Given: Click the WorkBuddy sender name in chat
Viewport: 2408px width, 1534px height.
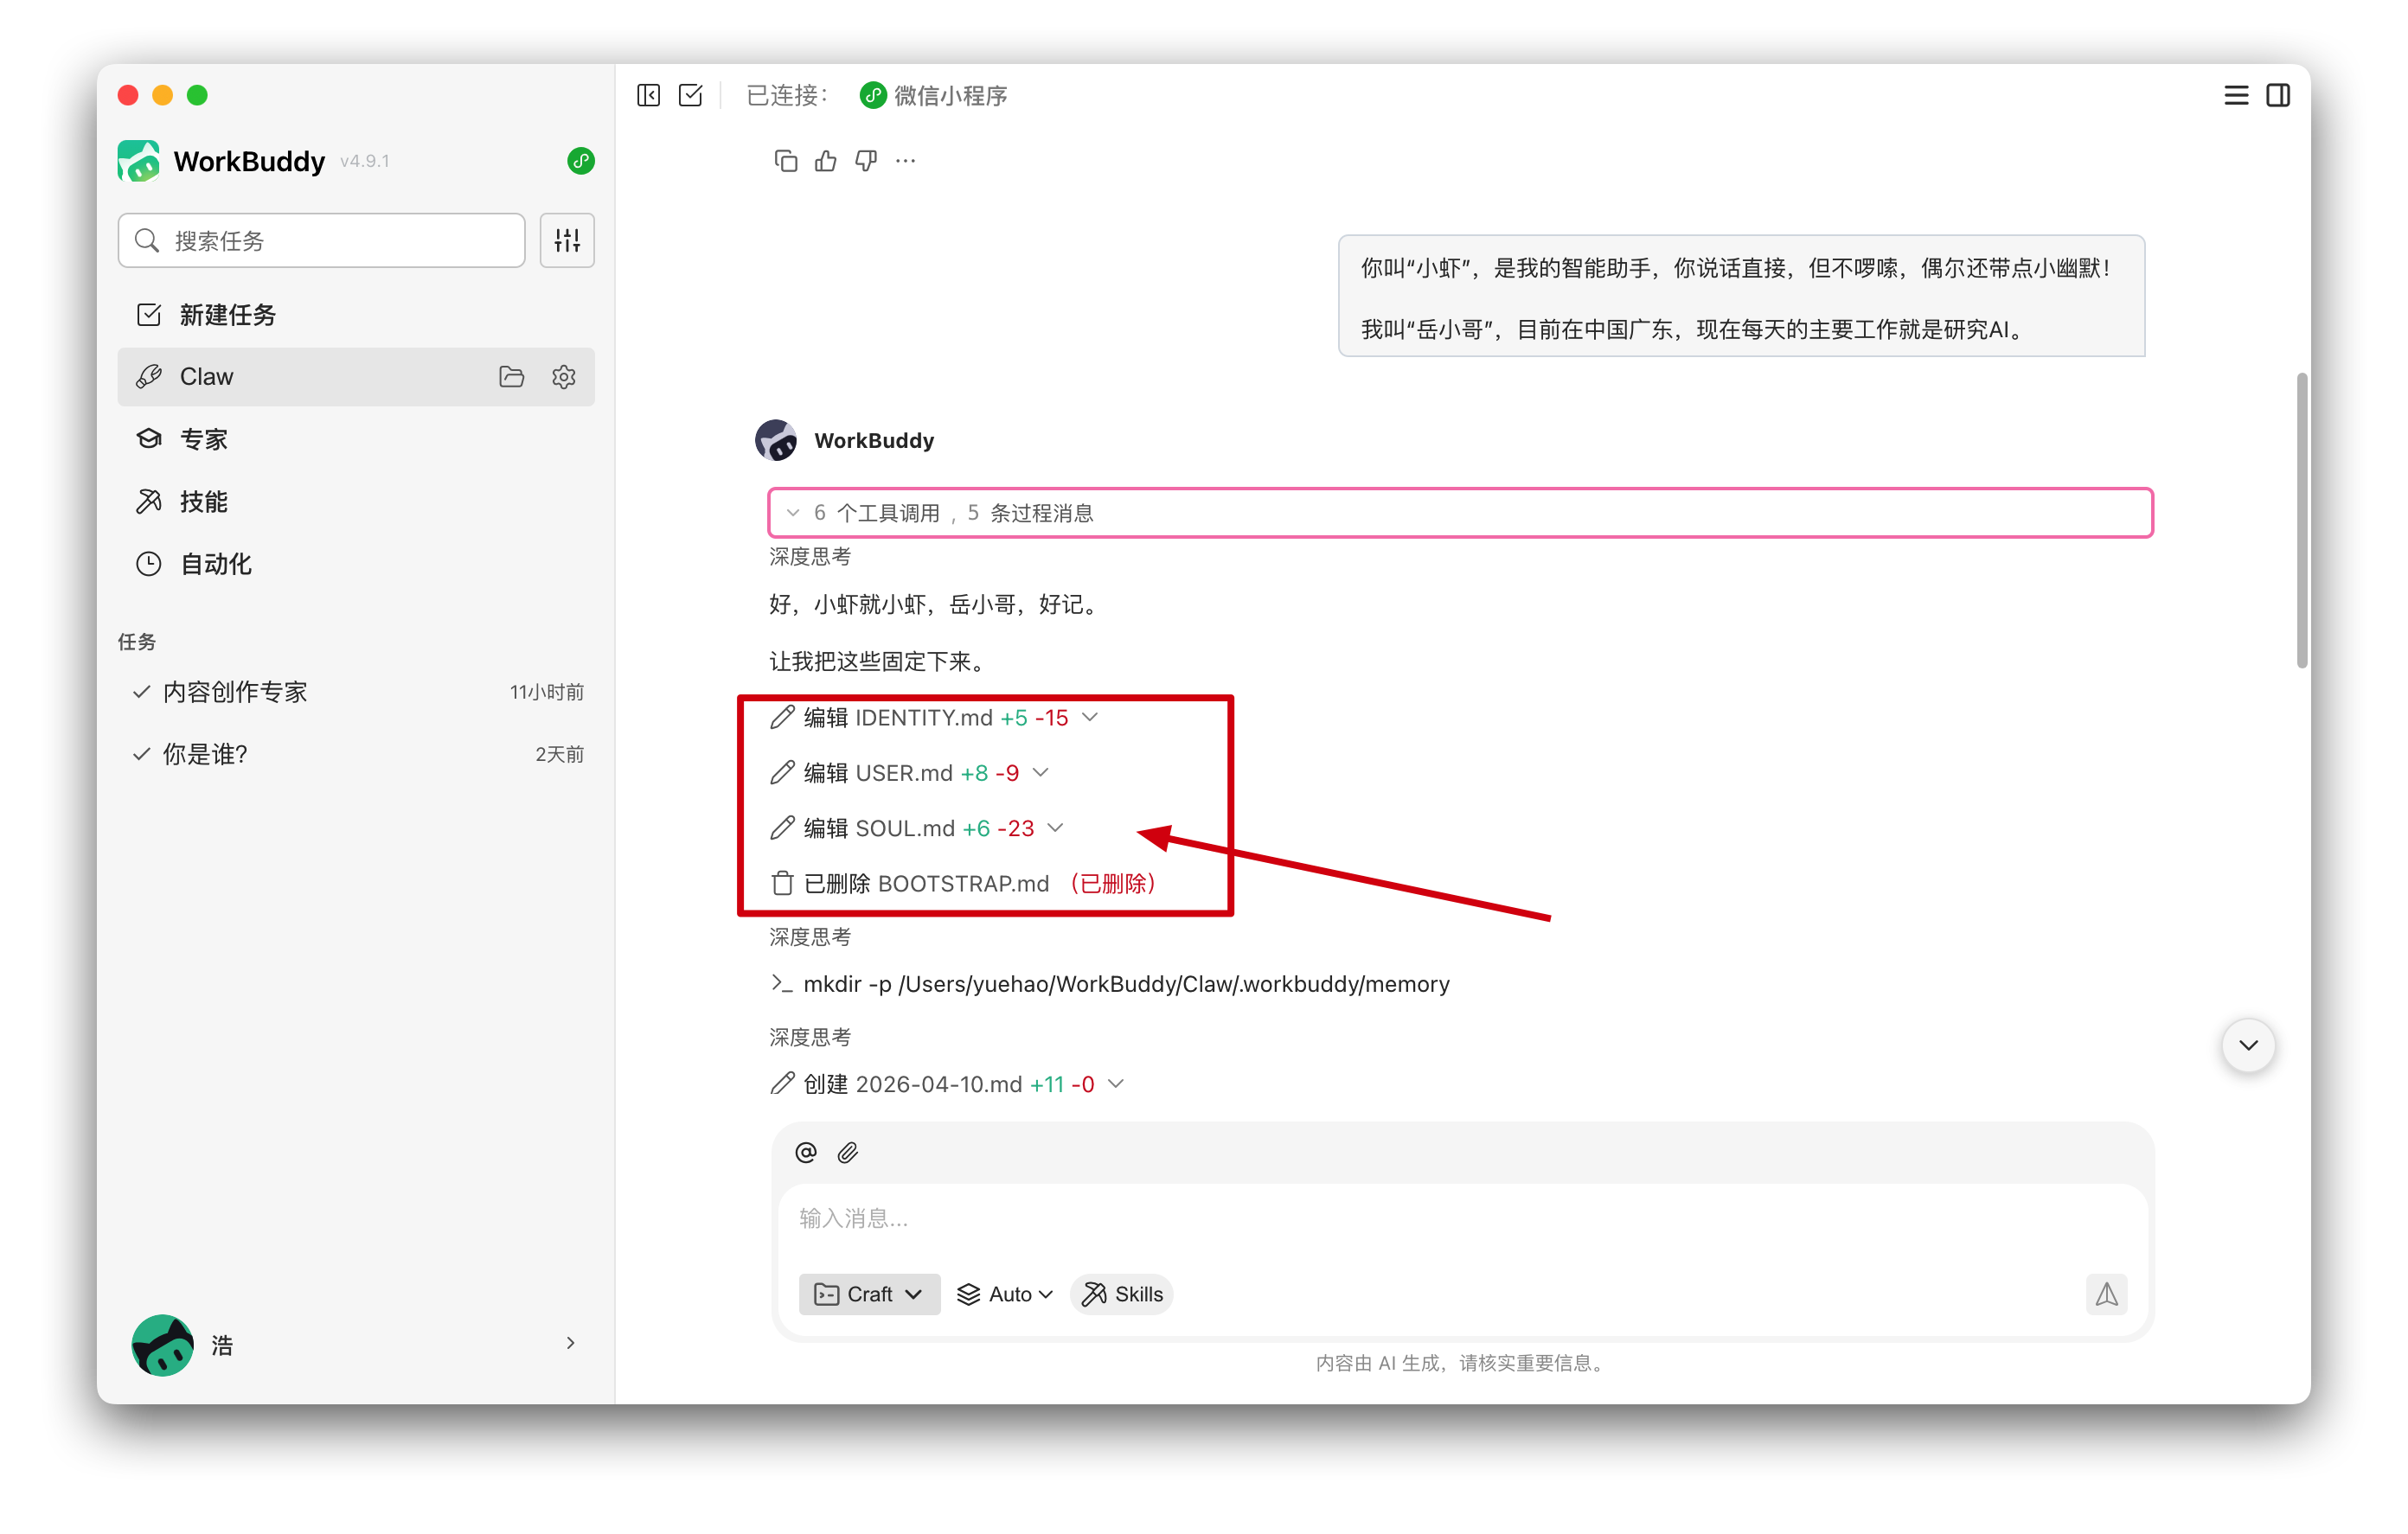Looking at the screenshot, I should pos(874,441).
